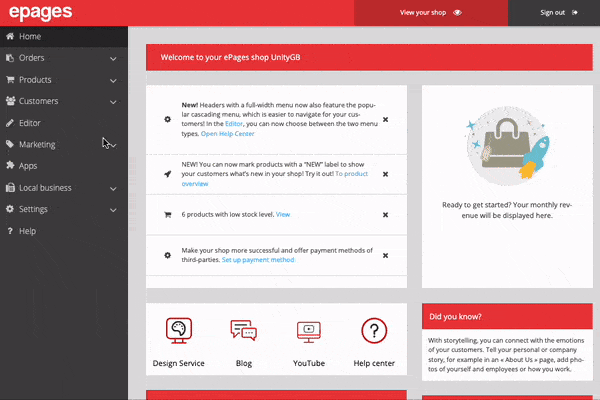
Task: Follow the Set up payment method link
Action: (258, 260)
